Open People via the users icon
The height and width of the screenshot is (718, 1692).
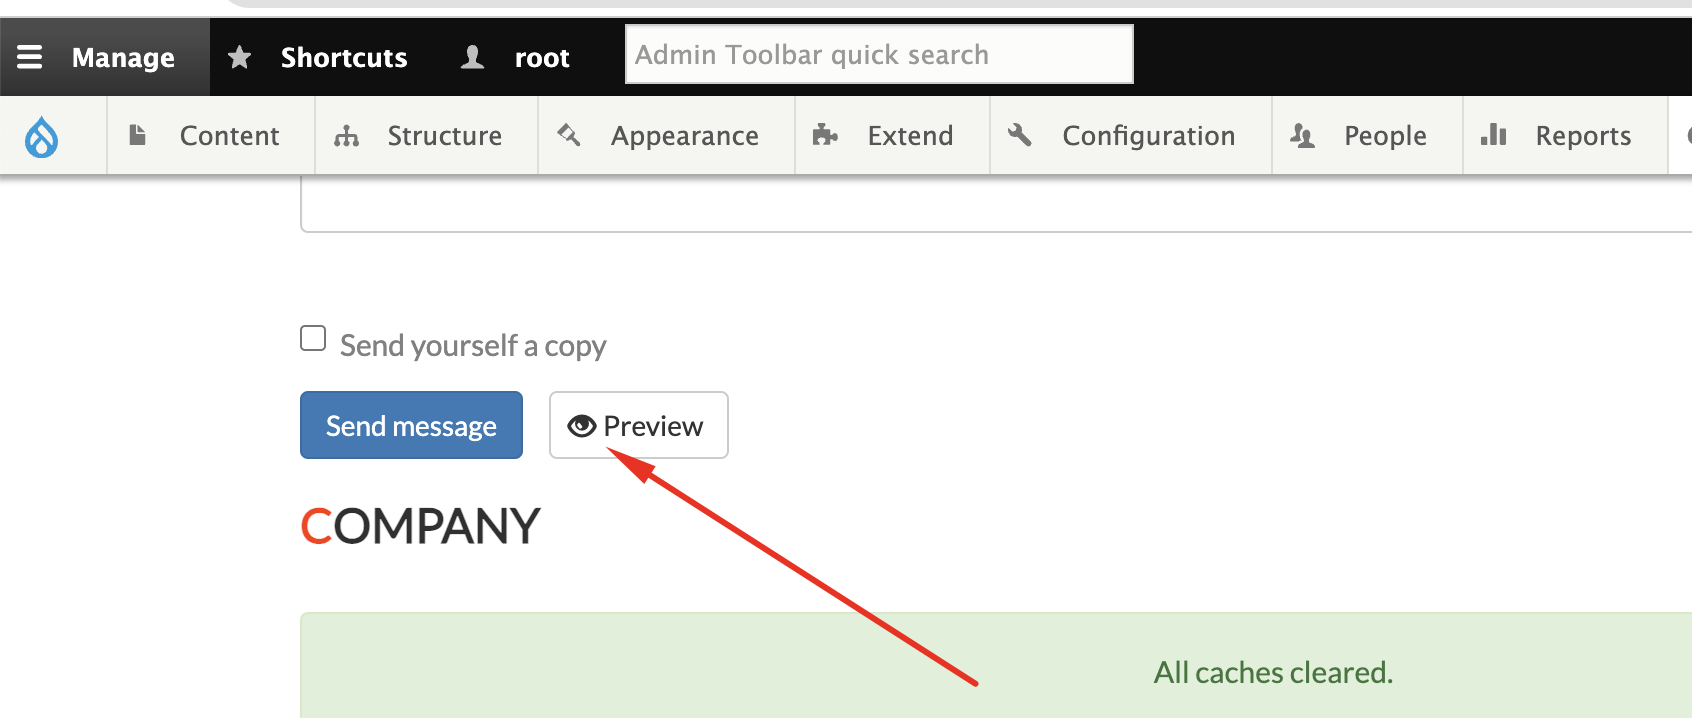pos(1302,135)
